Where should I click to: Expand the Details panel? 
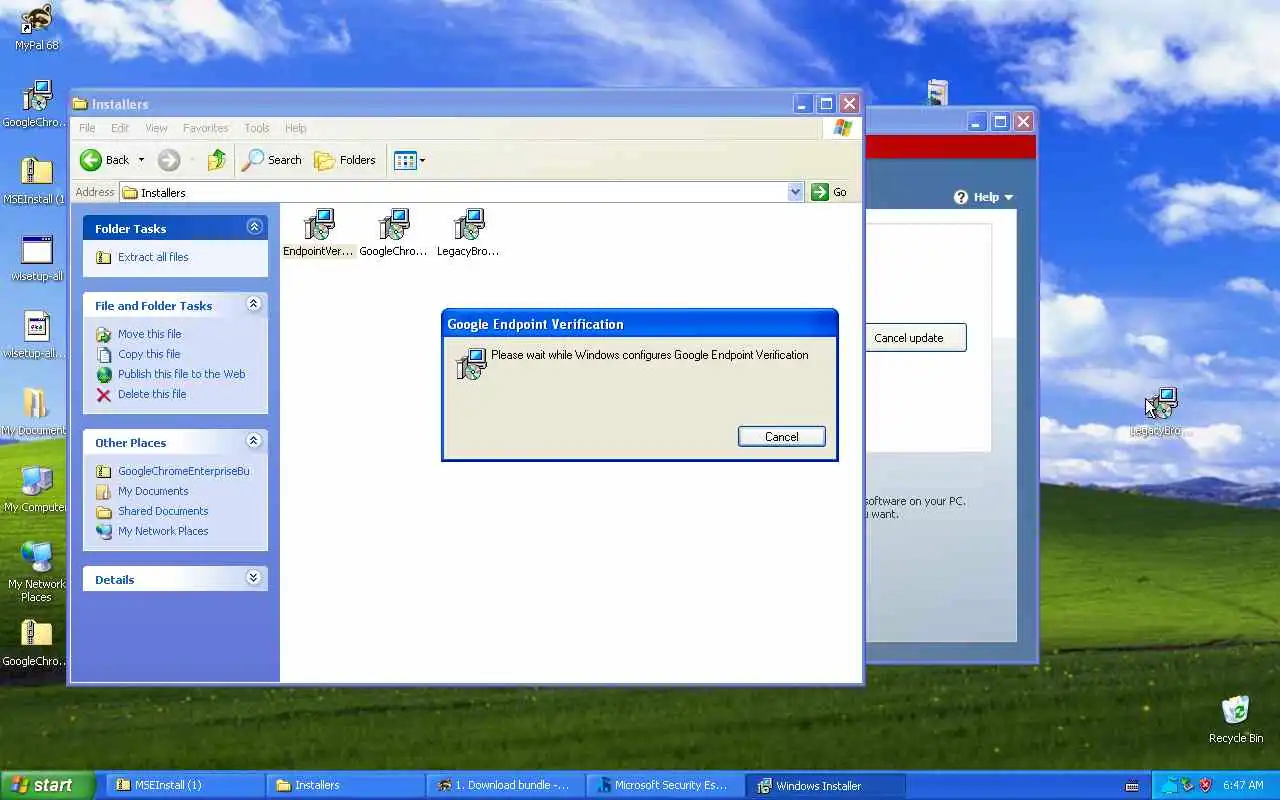[x=254, y=578]
